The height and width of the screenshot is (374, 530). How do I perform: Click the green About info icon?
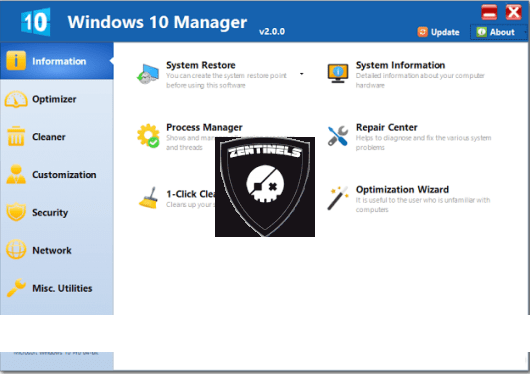click(481, 32)
